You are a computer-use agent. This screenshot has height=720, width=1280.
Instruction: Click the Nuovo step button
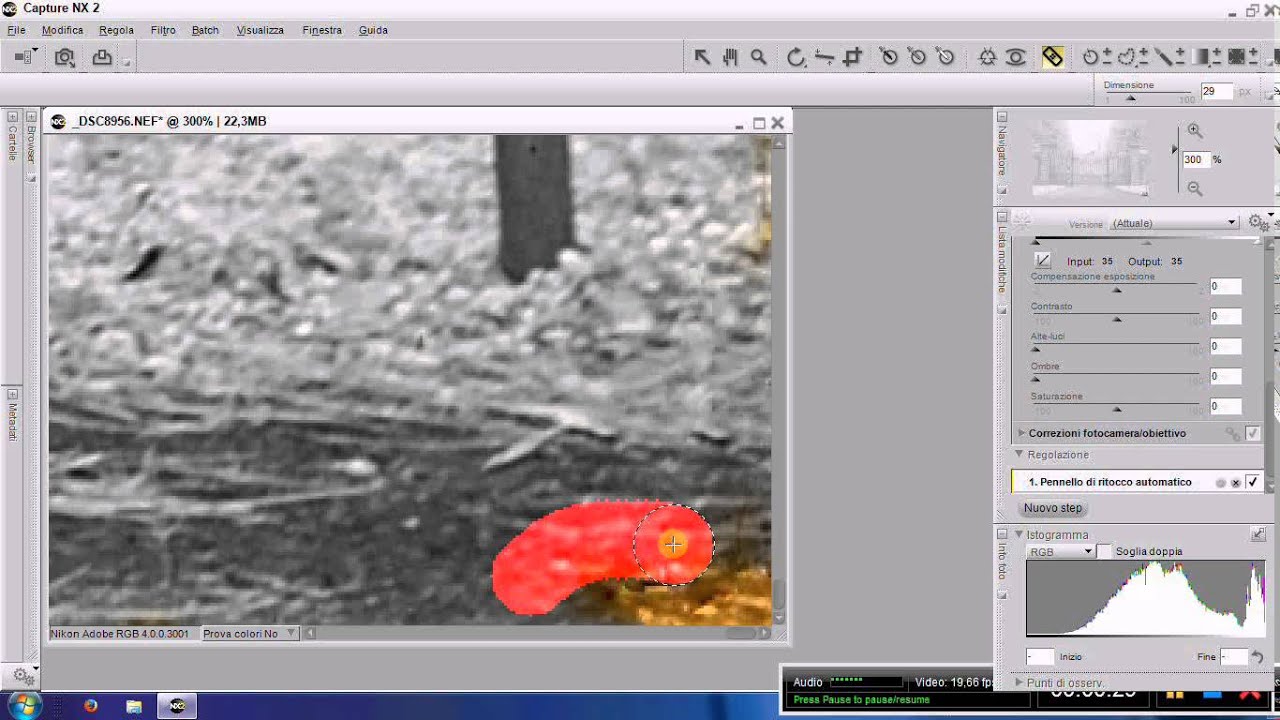(1053, 508)
